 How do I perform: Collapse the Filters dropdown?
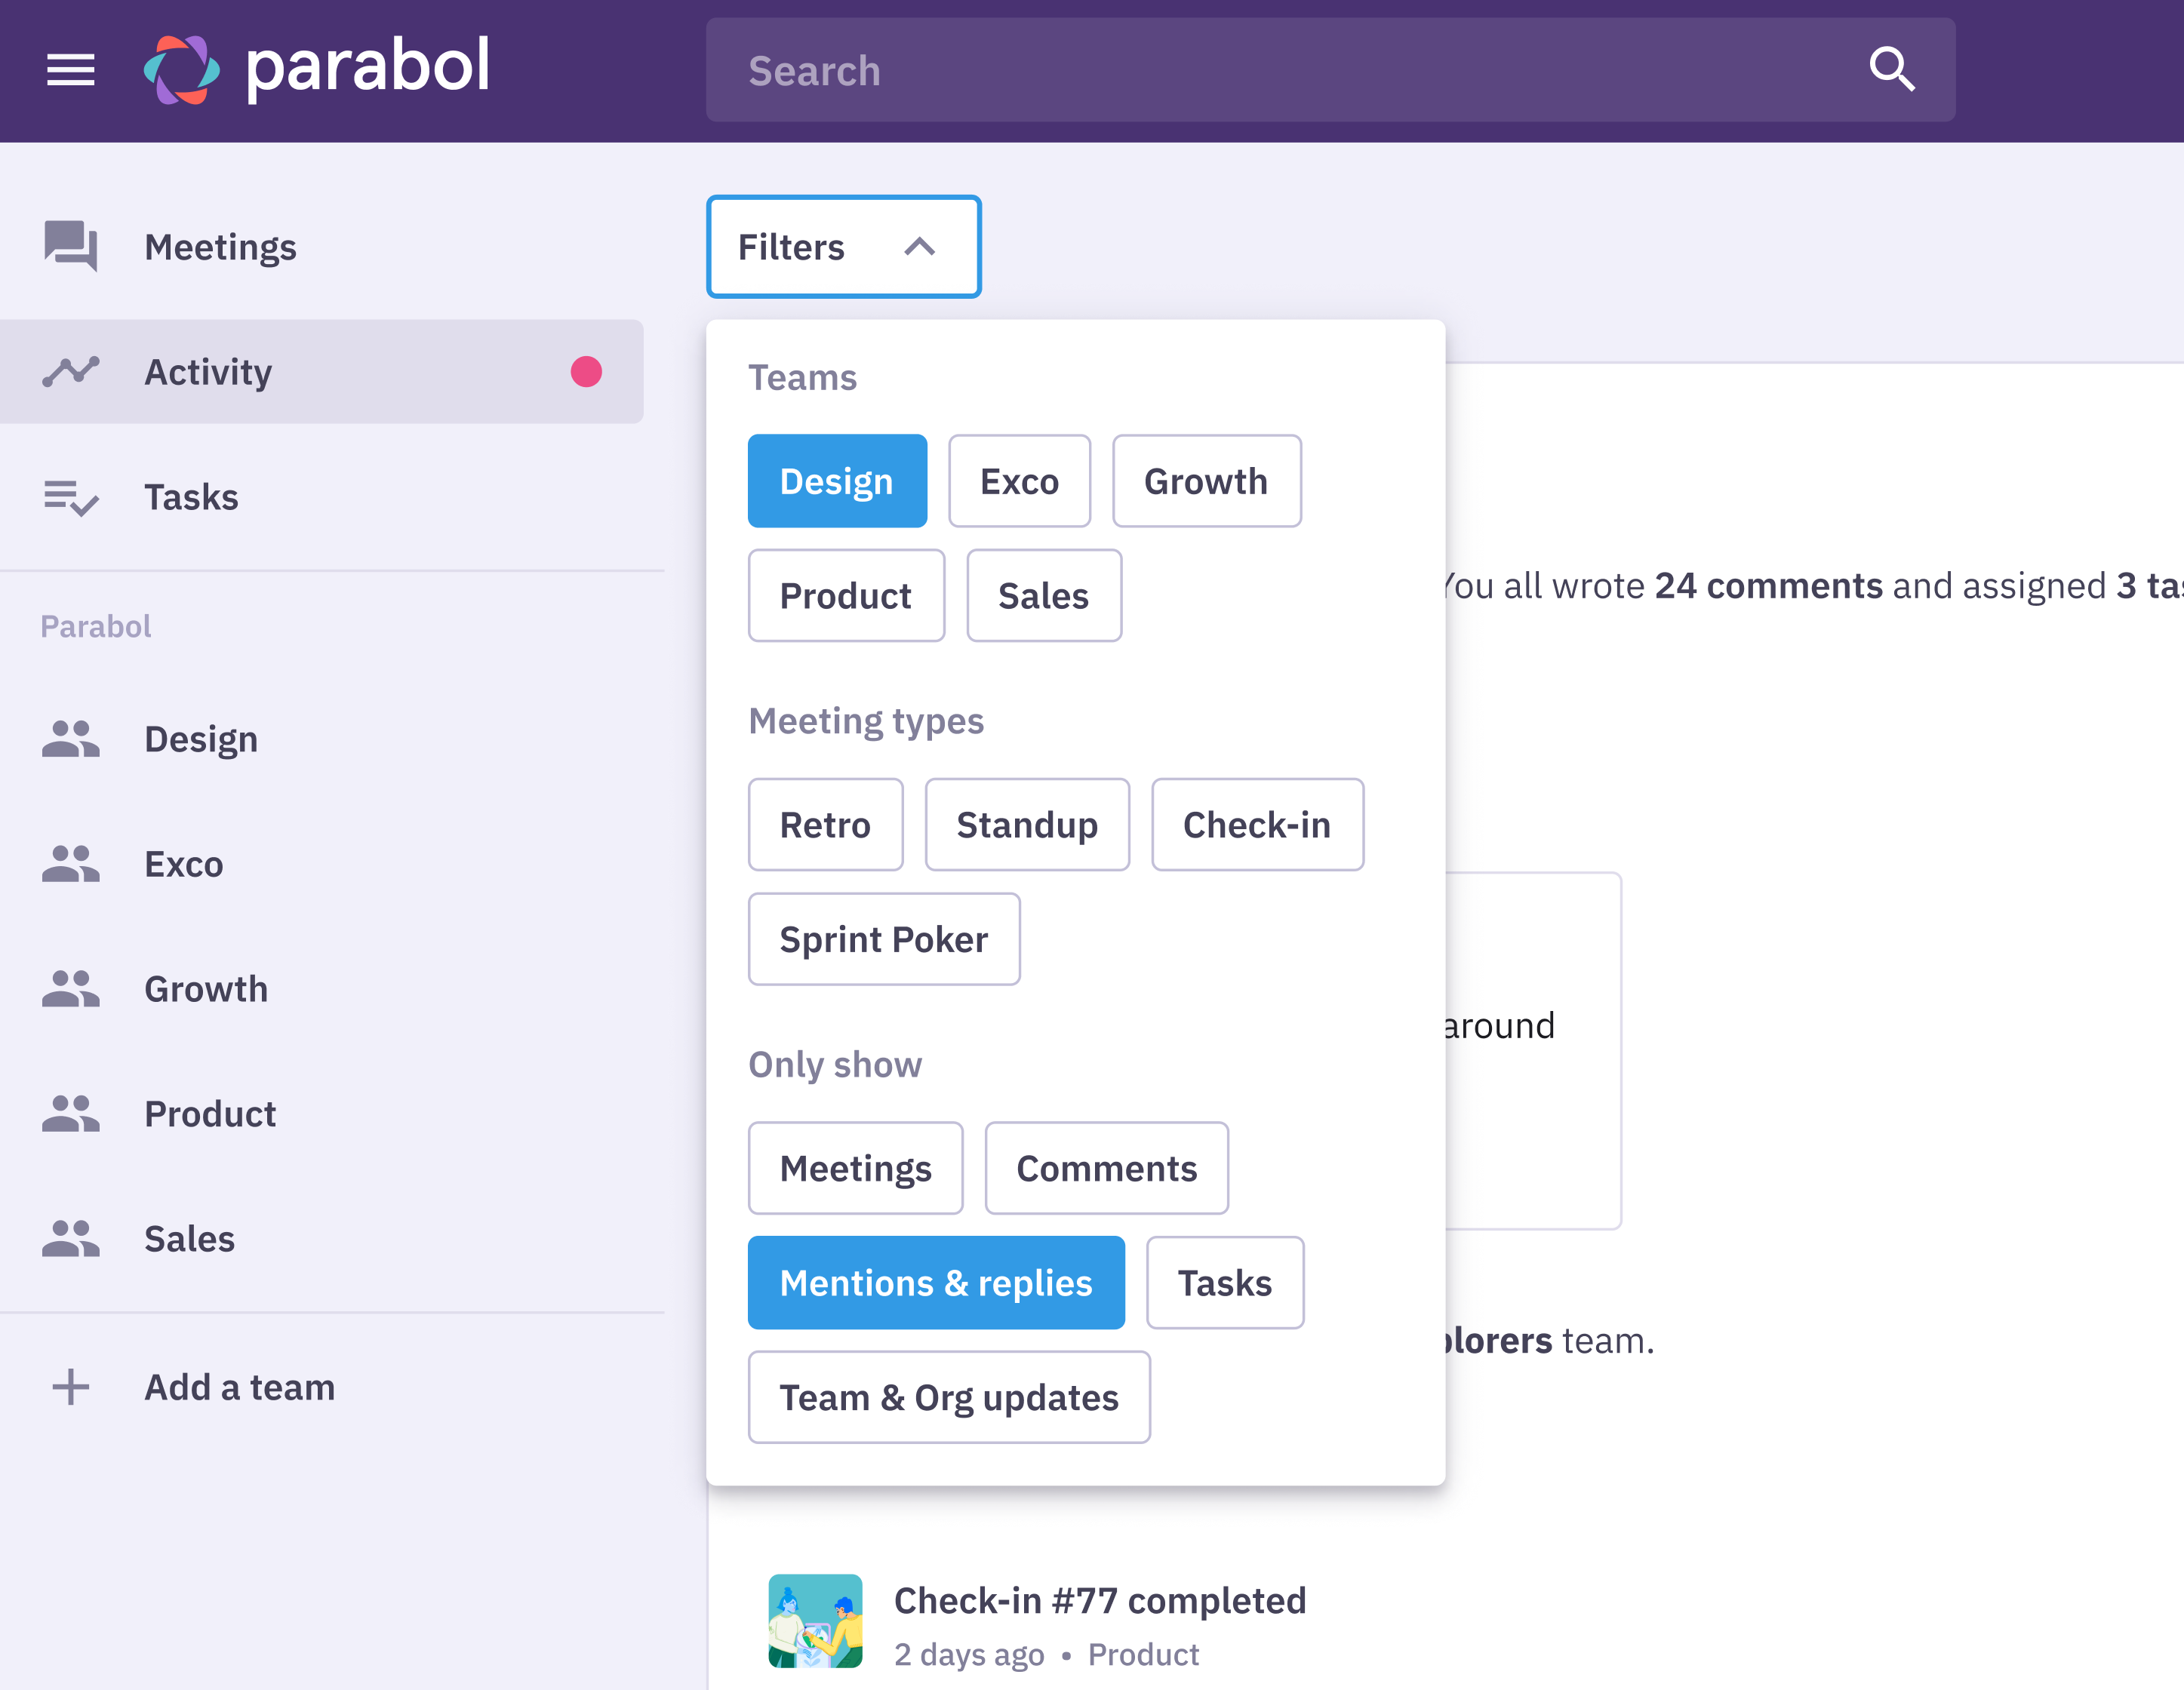[x=843, y=246]
